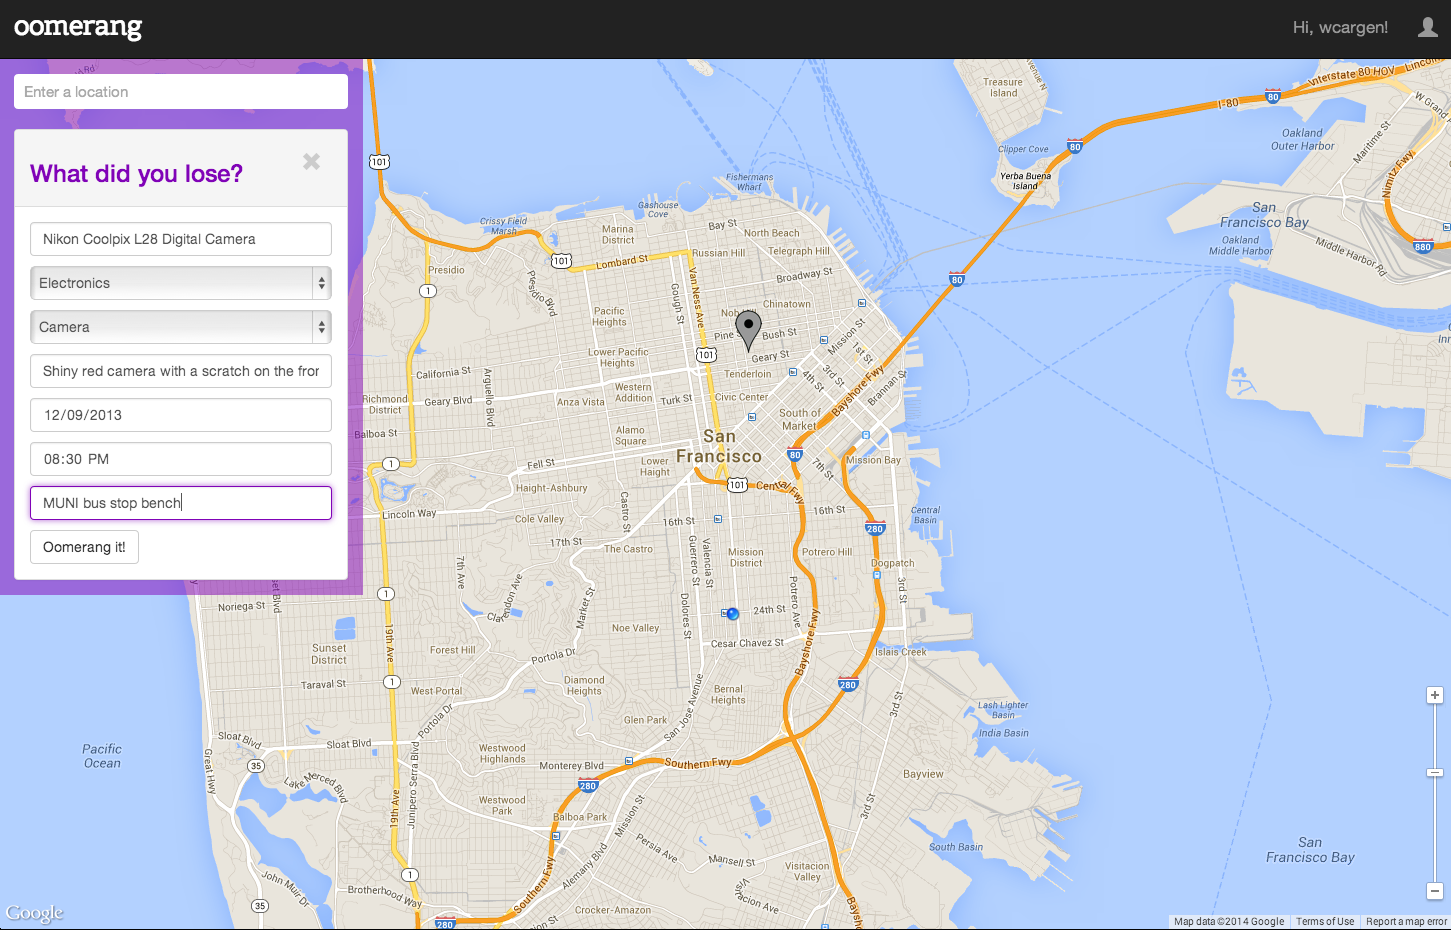1451x930 pixels.
Task: Focus the Enter a location search box
Action: click(x=181, y=92)
